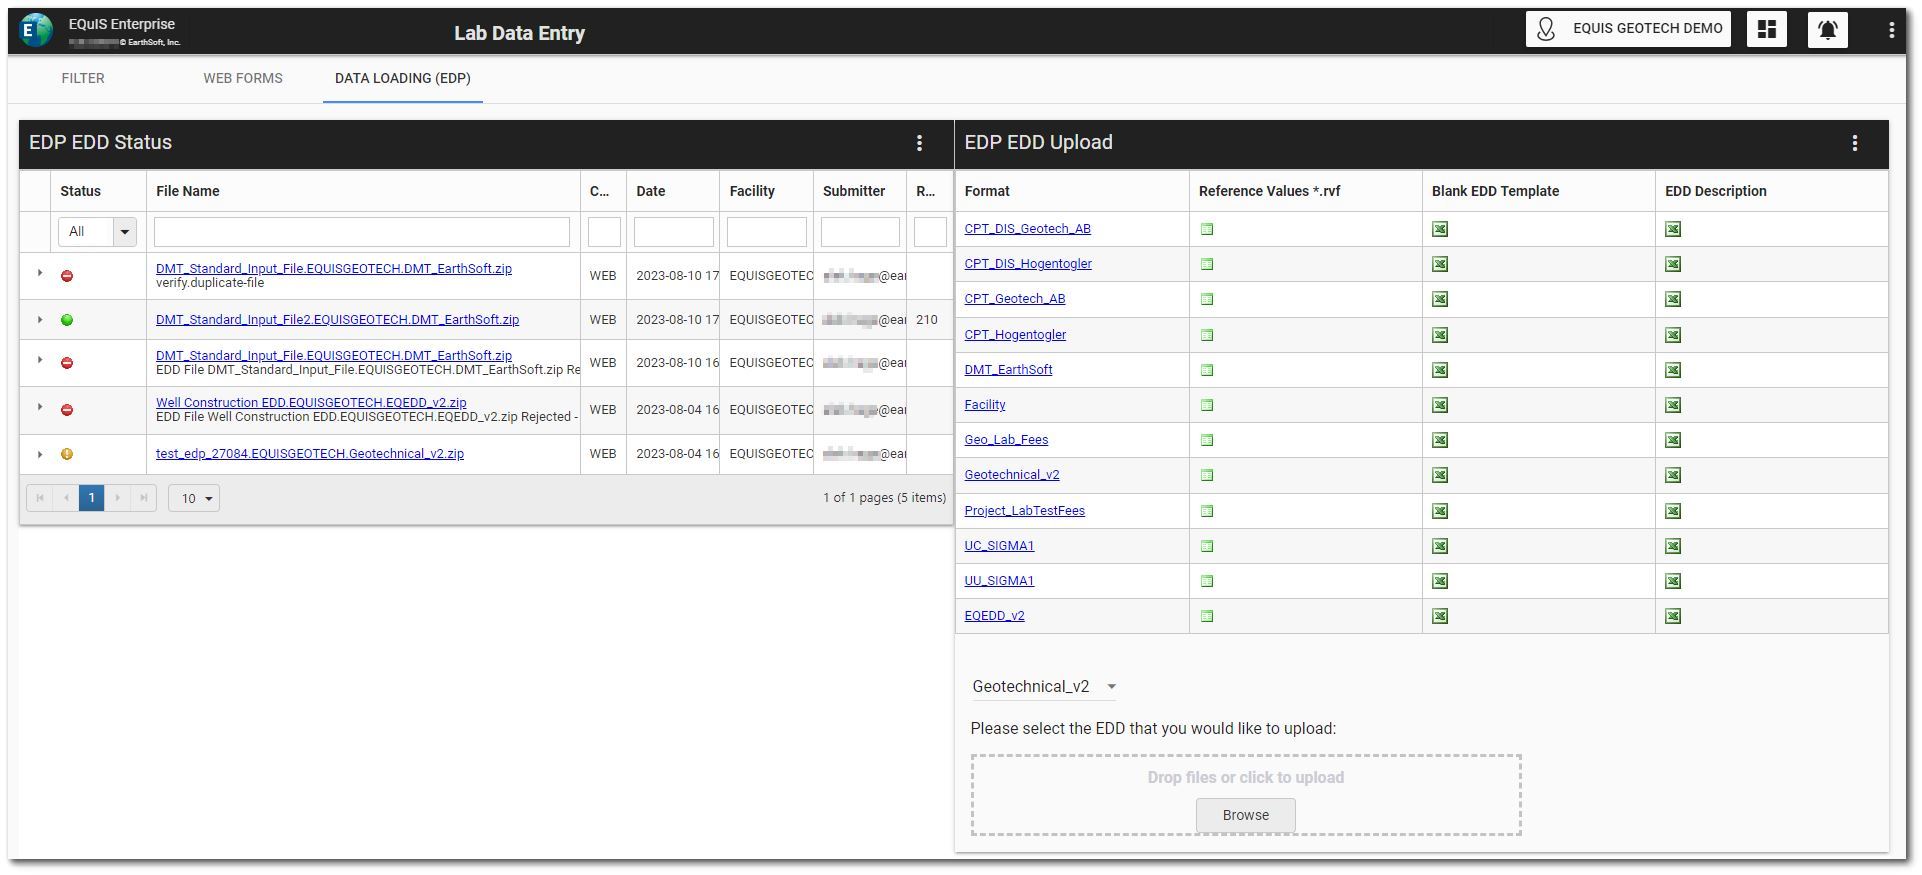Click the File Name filter input field
The width and height of the screenshot is (1922, 875).
(x=362, y=232)
